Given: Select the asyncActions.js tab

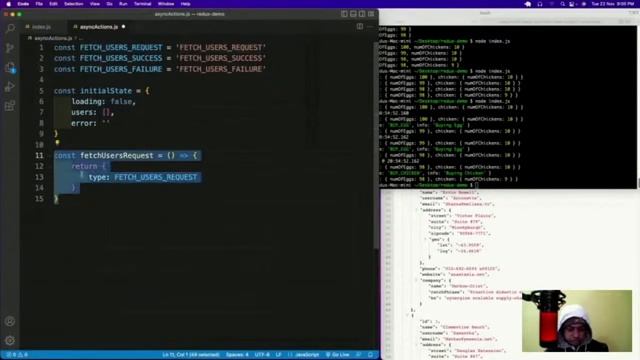Looking at the screenshot, I should (99, 27).
